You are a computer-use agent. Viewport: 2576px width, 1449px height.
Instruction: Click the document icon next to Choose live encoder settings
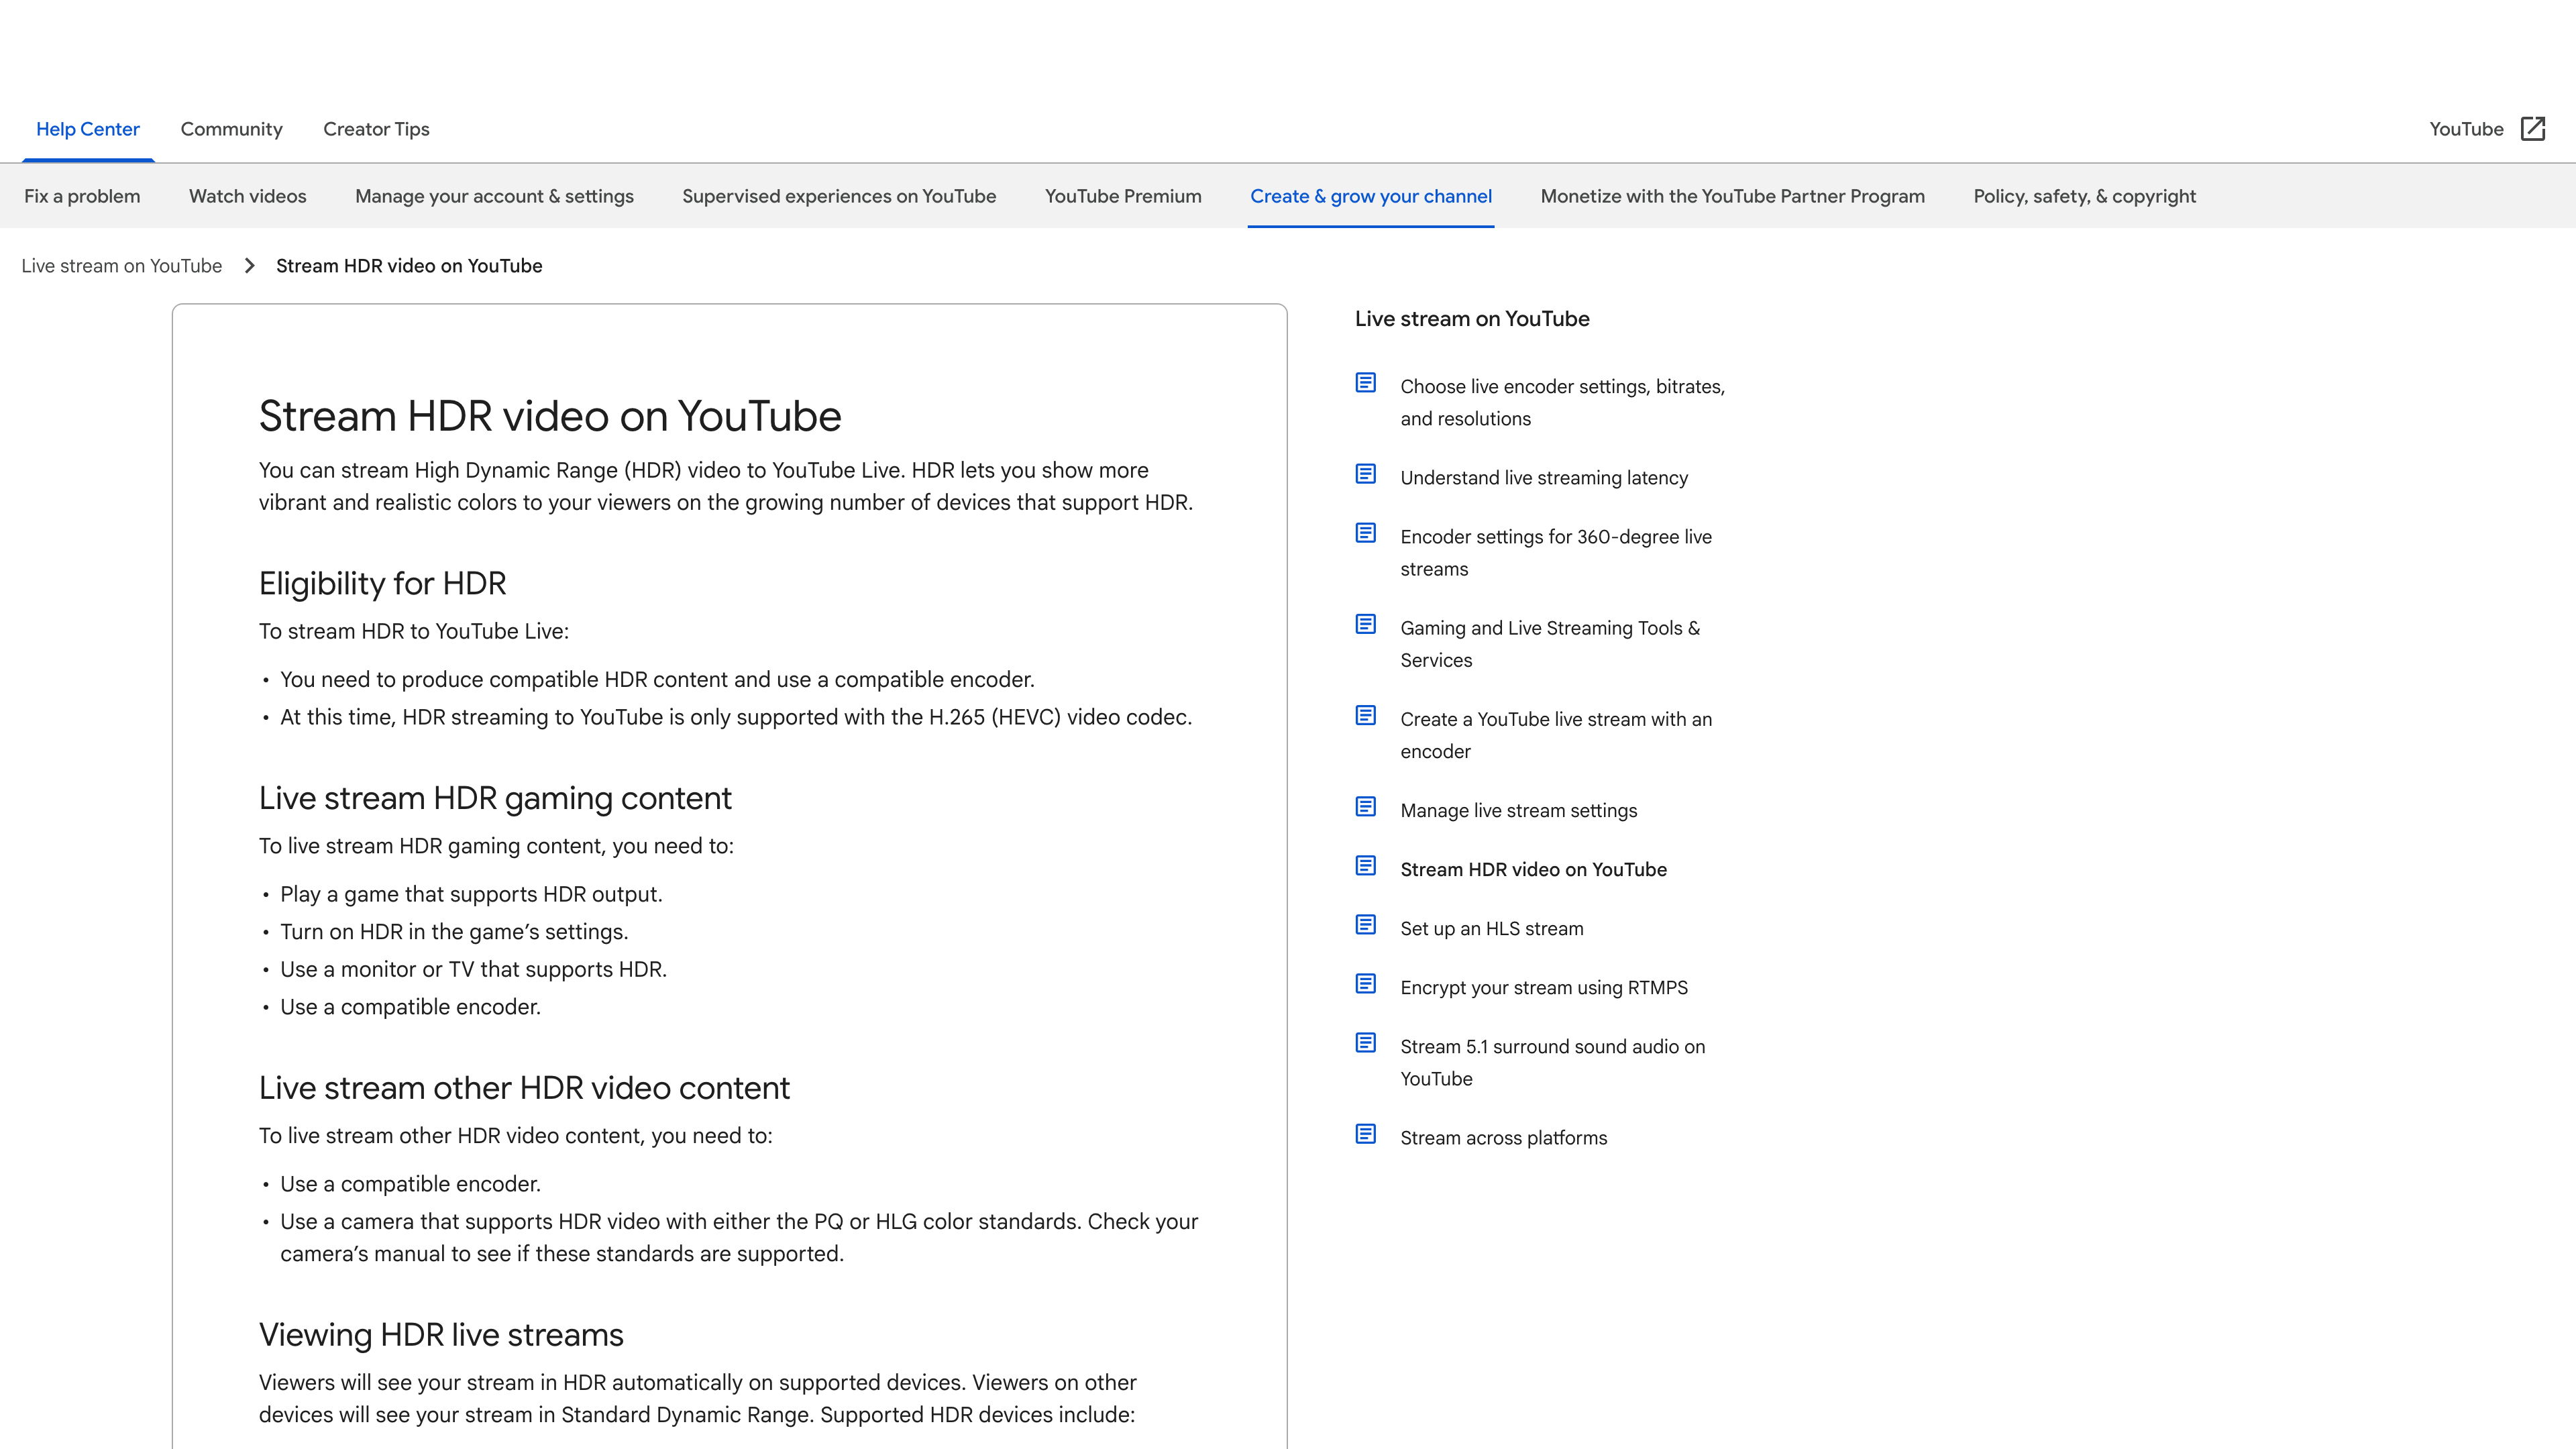1365,383
